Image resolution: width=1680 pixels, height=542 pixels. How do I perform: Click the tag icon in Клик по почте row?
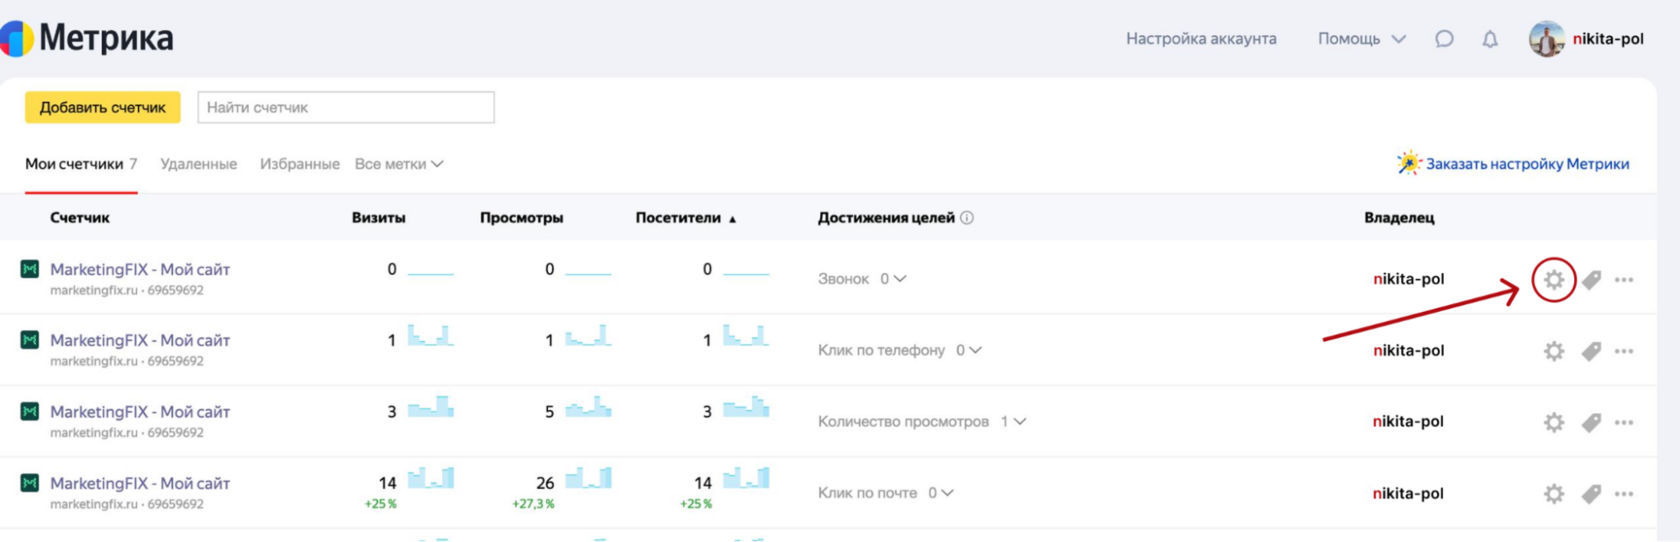pyautogui.click(x=1591, y=494)
